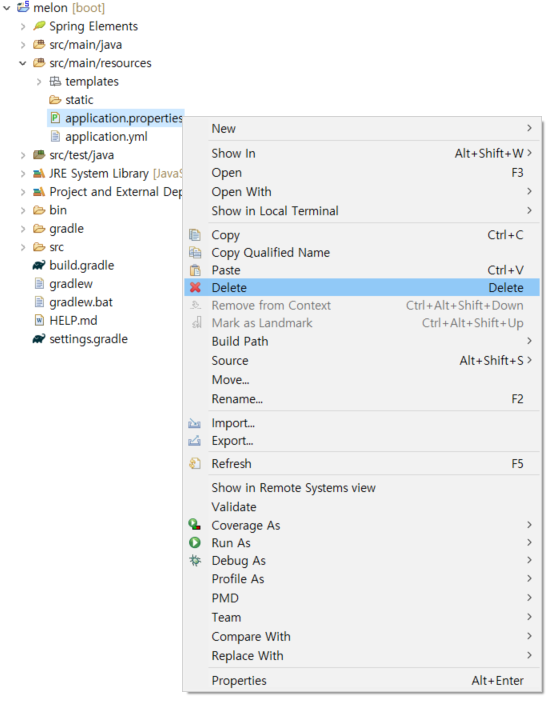Click the Paste clipboard icon
Image resolution: width=554 pixels, height=701 pixels.
pos(195,270)
